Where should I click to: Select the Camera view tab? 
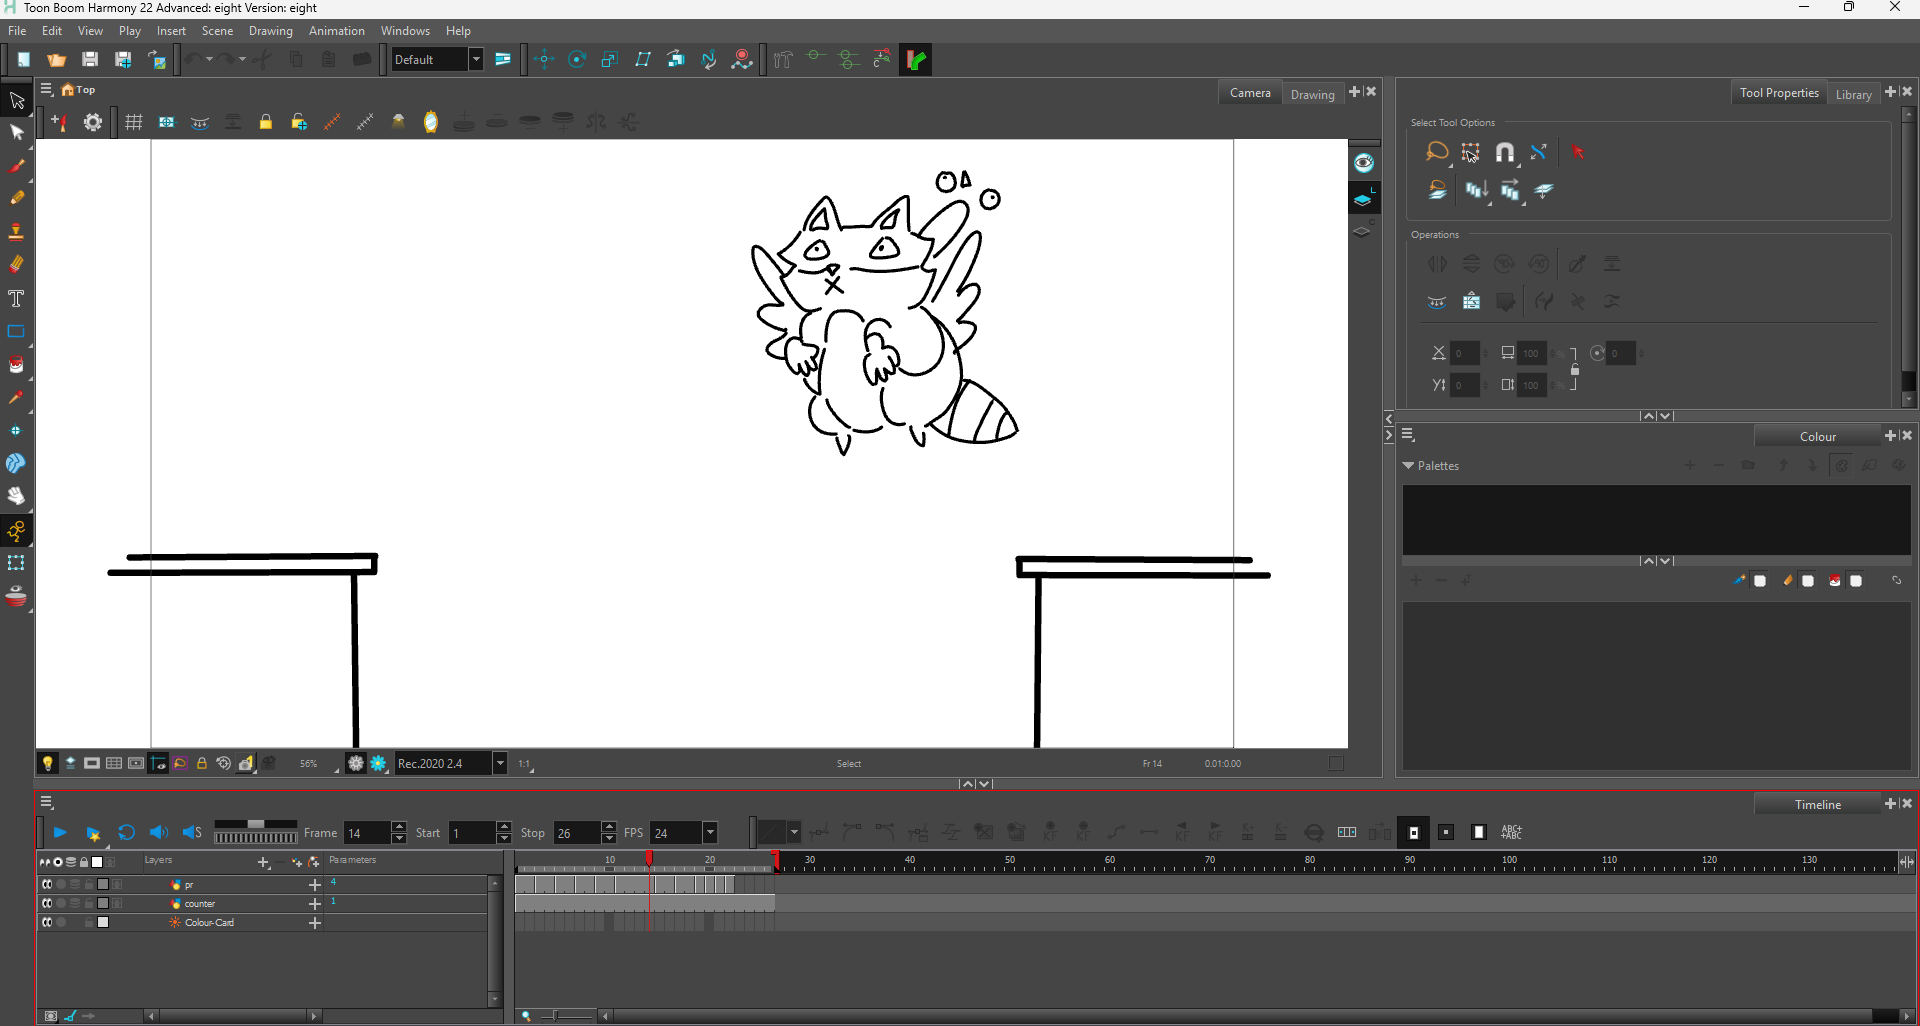point(1250,93)
